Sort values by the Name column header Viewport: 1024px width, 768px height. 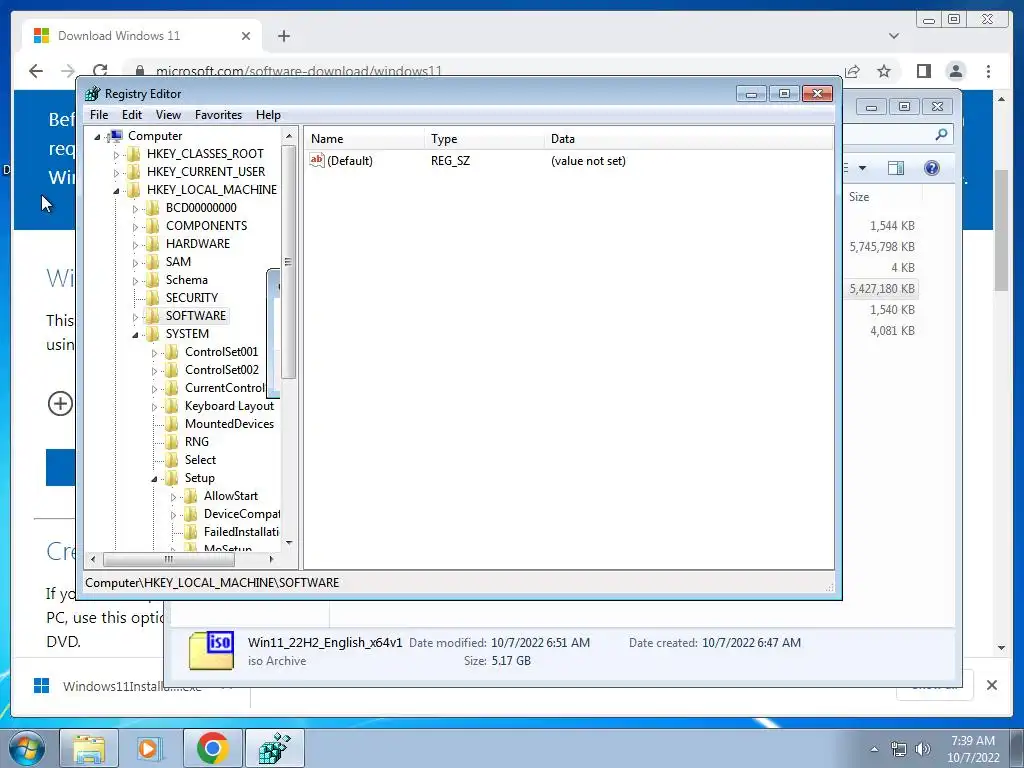pyautogui.click(x=364, y=138)
